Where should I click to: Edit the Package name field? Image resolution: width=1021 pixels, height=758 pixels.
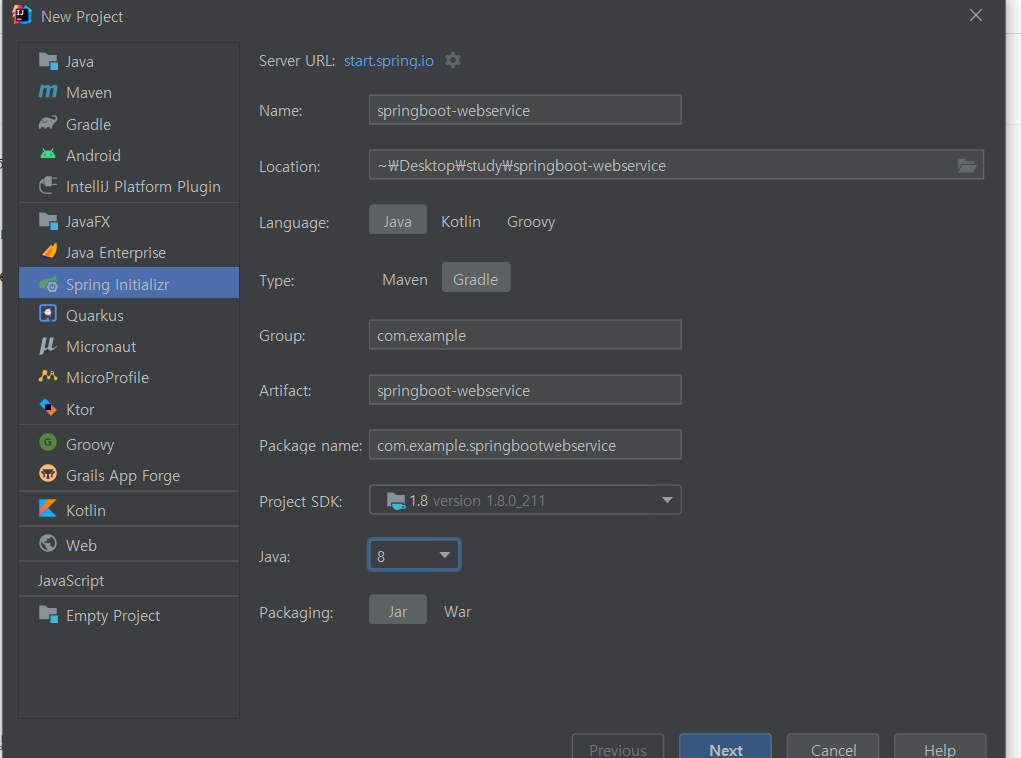click(x=525, y=445)
